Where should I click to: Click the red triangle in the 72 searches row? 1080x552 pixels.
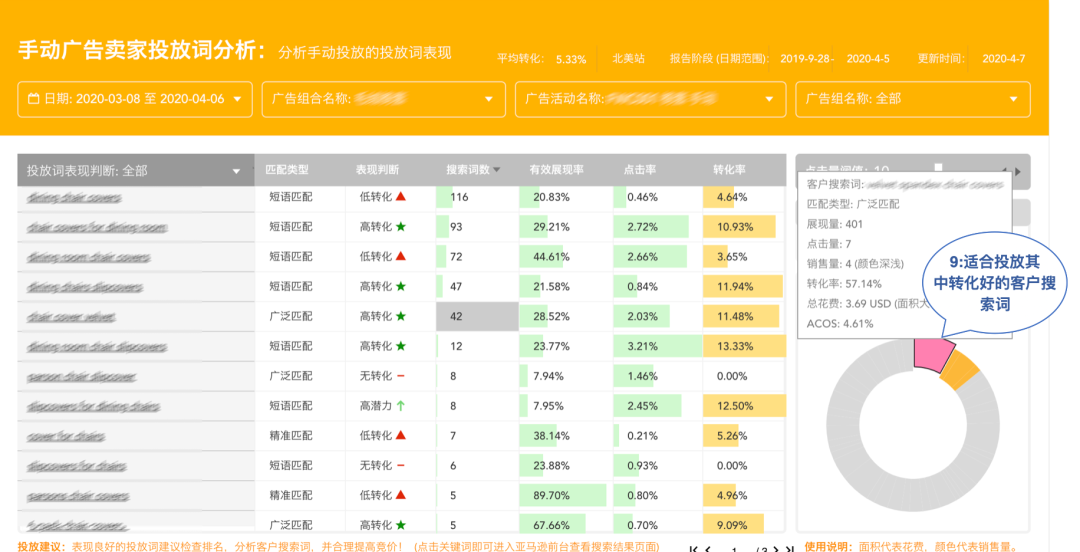[x=401, y=256]
